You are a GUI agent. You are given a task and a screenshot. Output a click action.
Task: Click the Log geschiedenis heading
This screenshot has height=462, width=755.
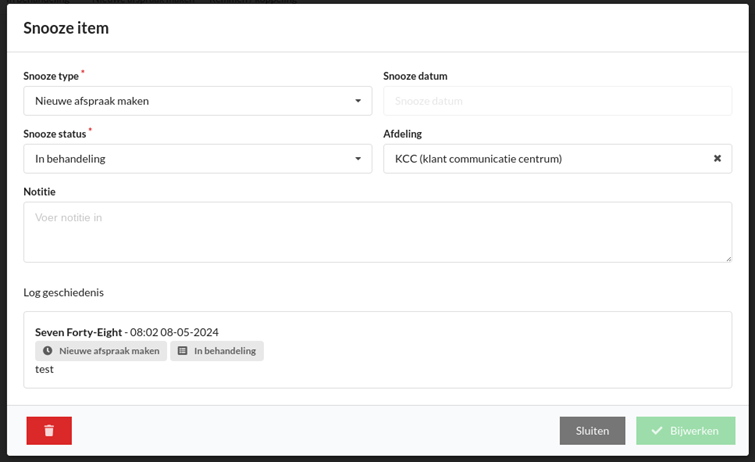tap(64, 292)
